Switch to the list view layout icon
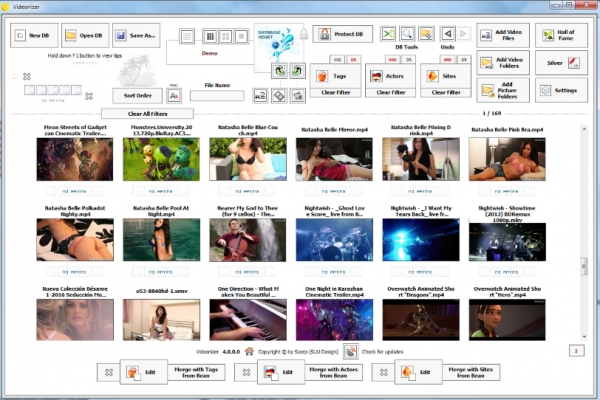 tap(187, 37)
